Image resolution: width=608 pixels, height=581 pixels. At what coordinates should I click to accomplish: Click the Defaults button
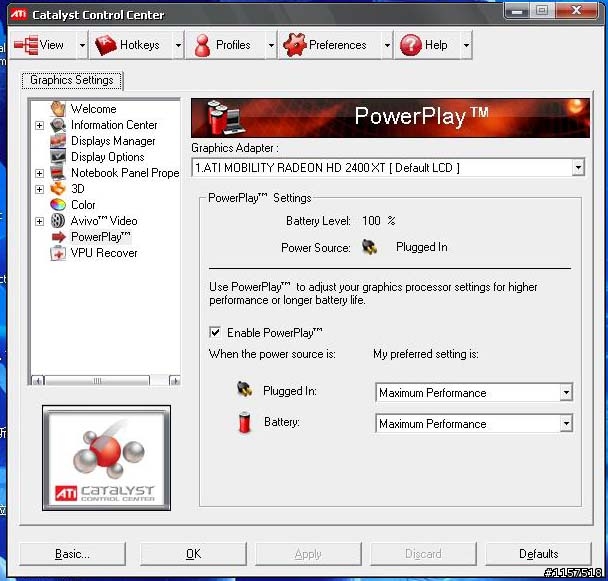click(x=539, y=554)
